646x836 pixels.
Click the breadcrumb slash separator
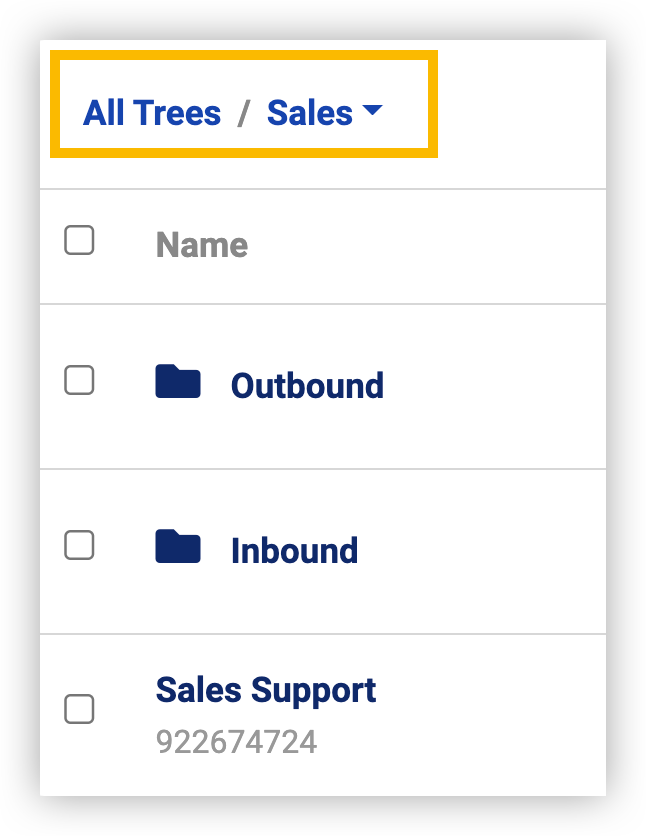(244, 113)
